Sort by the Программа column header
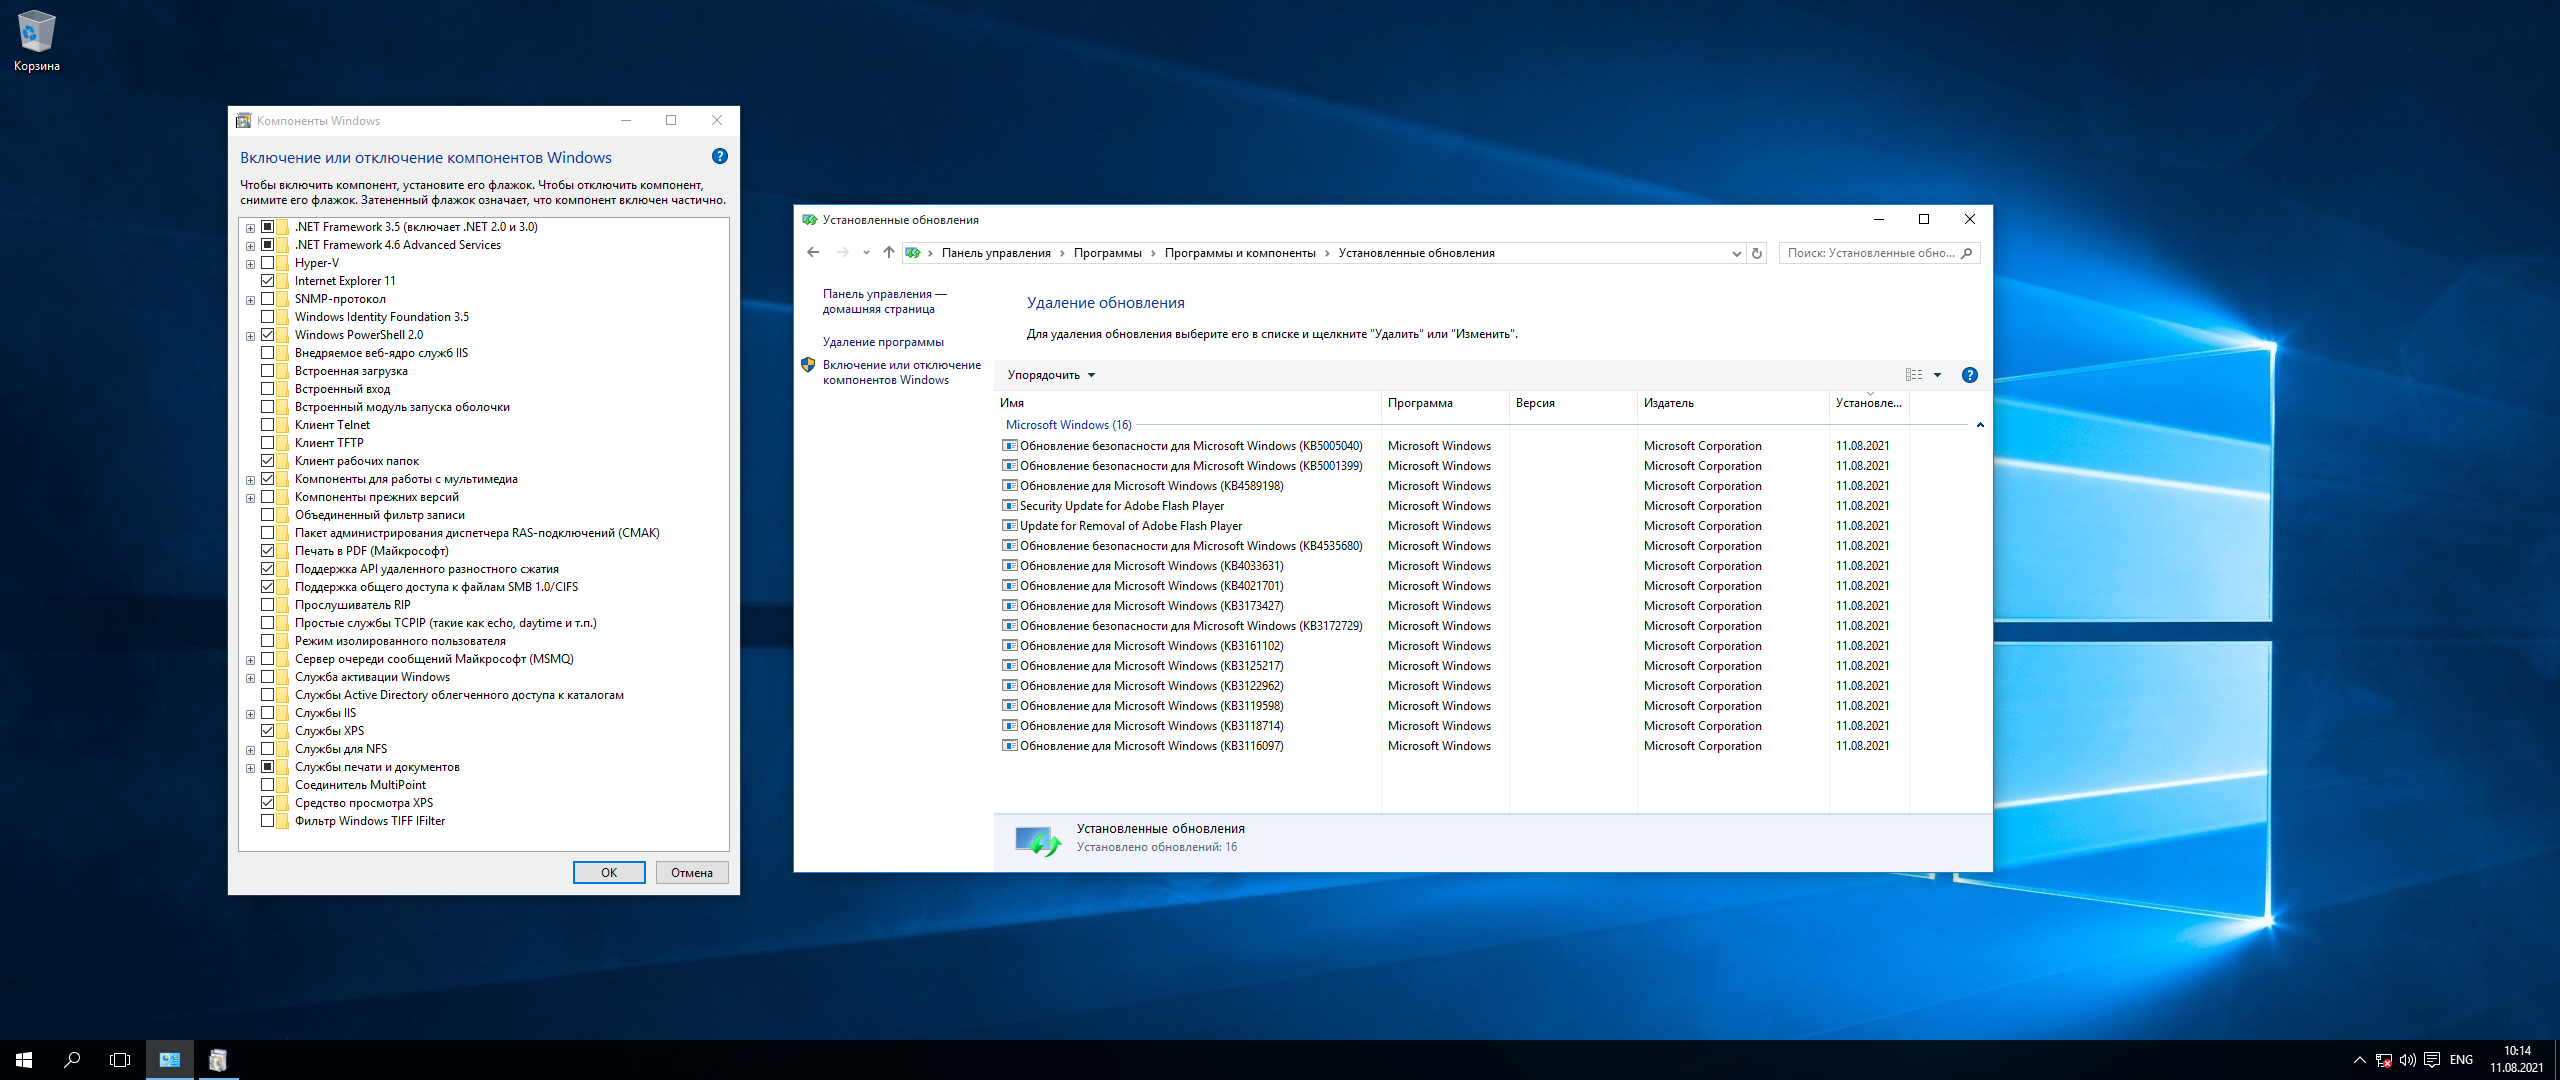 coord(1445,403)
